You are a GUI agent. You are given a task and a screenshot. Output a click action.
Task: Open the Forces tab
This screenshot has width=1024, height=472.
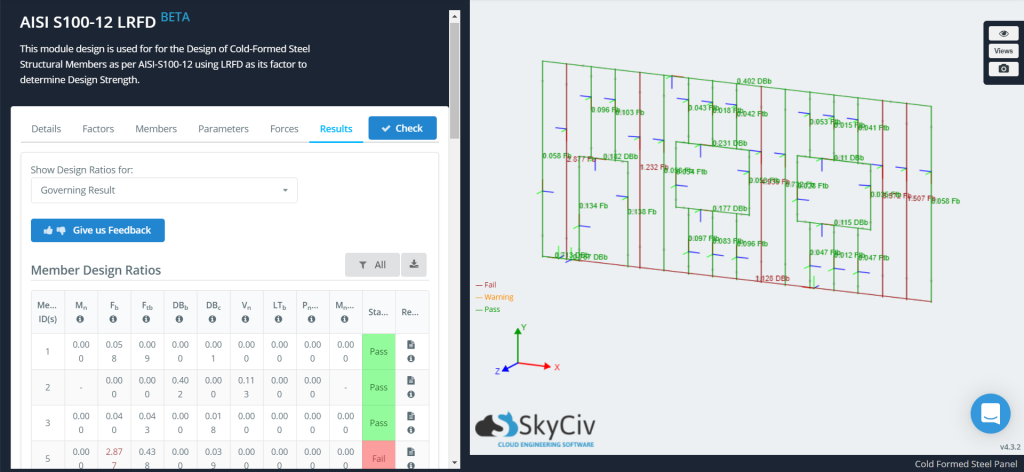click(x=284, y=129)
